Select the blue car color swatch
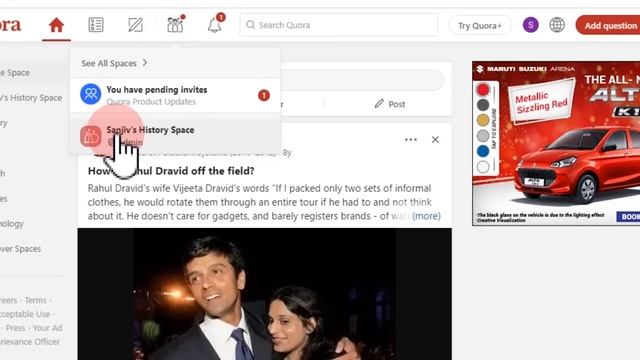 [483, 151]
